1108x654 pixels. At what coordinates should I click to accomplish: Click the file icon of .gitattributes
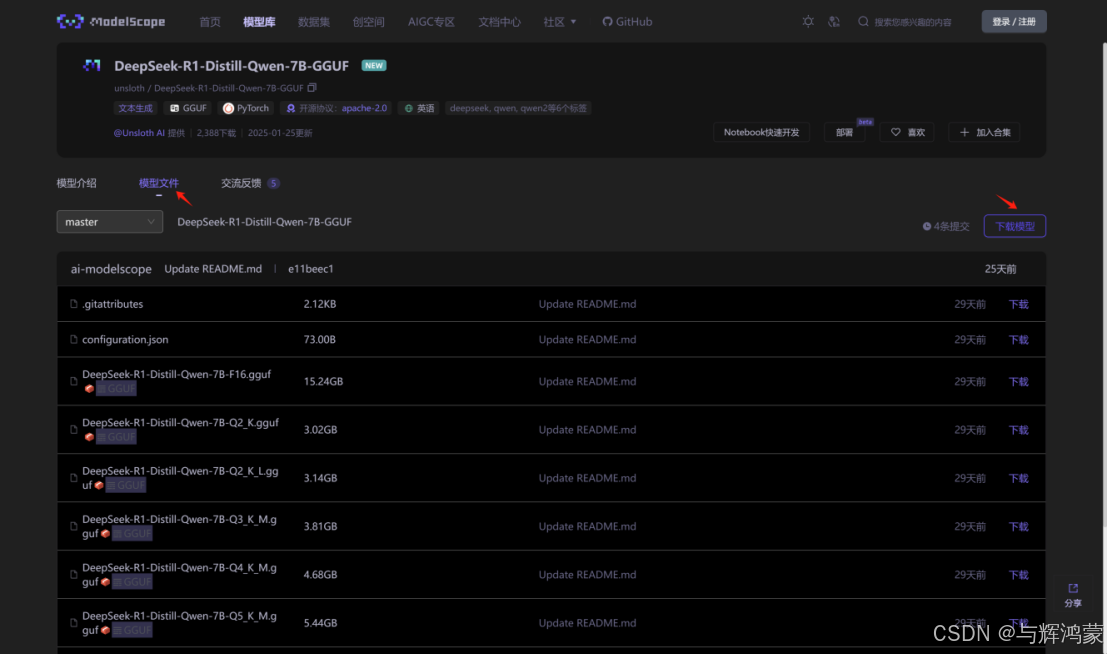click(x=73, y=304)
